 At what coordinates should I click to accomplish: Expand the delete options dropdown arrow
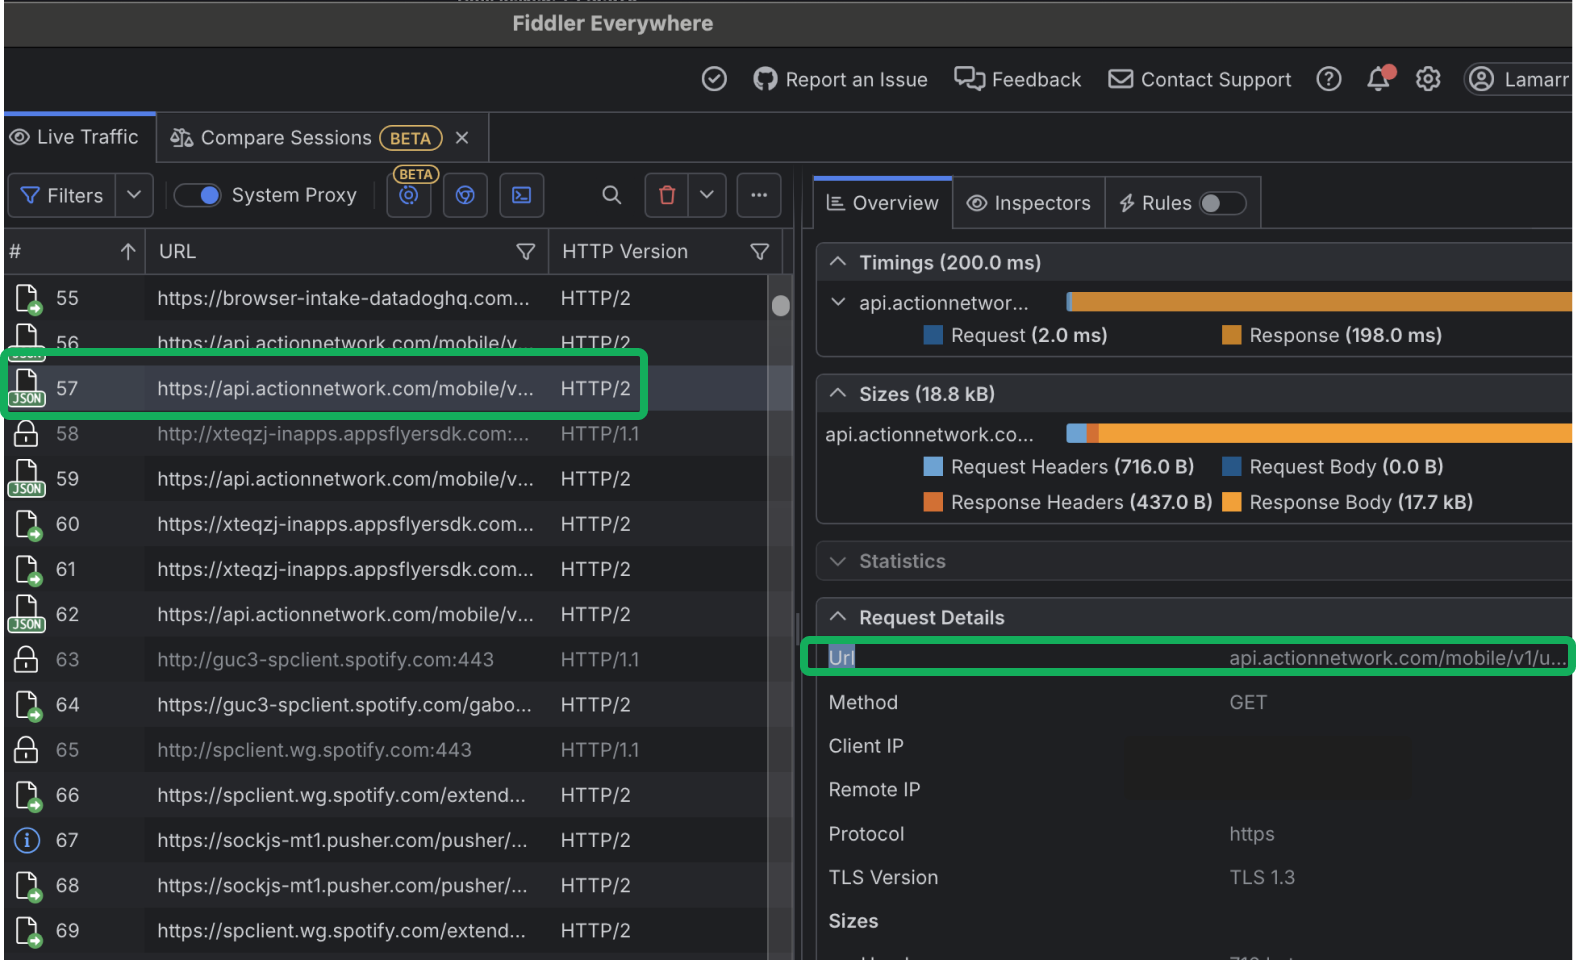click(x=706, y=195)
